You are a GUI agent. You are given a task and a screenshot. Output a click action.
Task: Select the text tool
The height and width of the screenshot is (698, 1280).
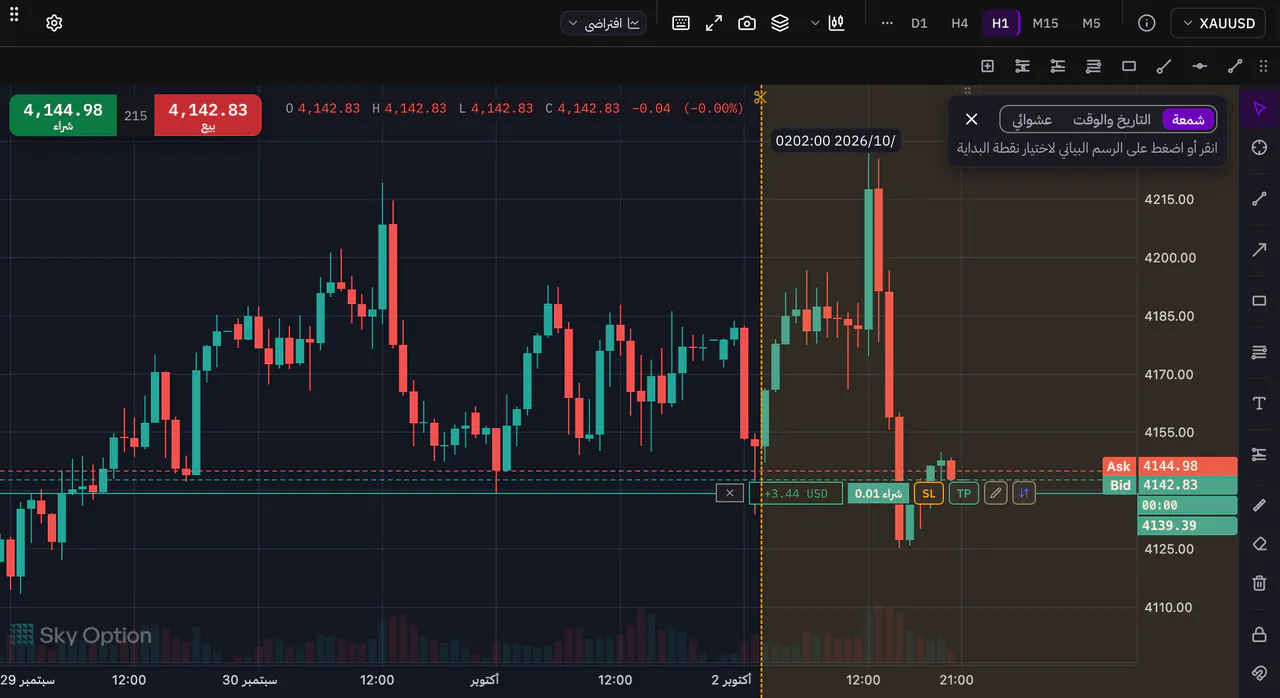click(1259, 403)
